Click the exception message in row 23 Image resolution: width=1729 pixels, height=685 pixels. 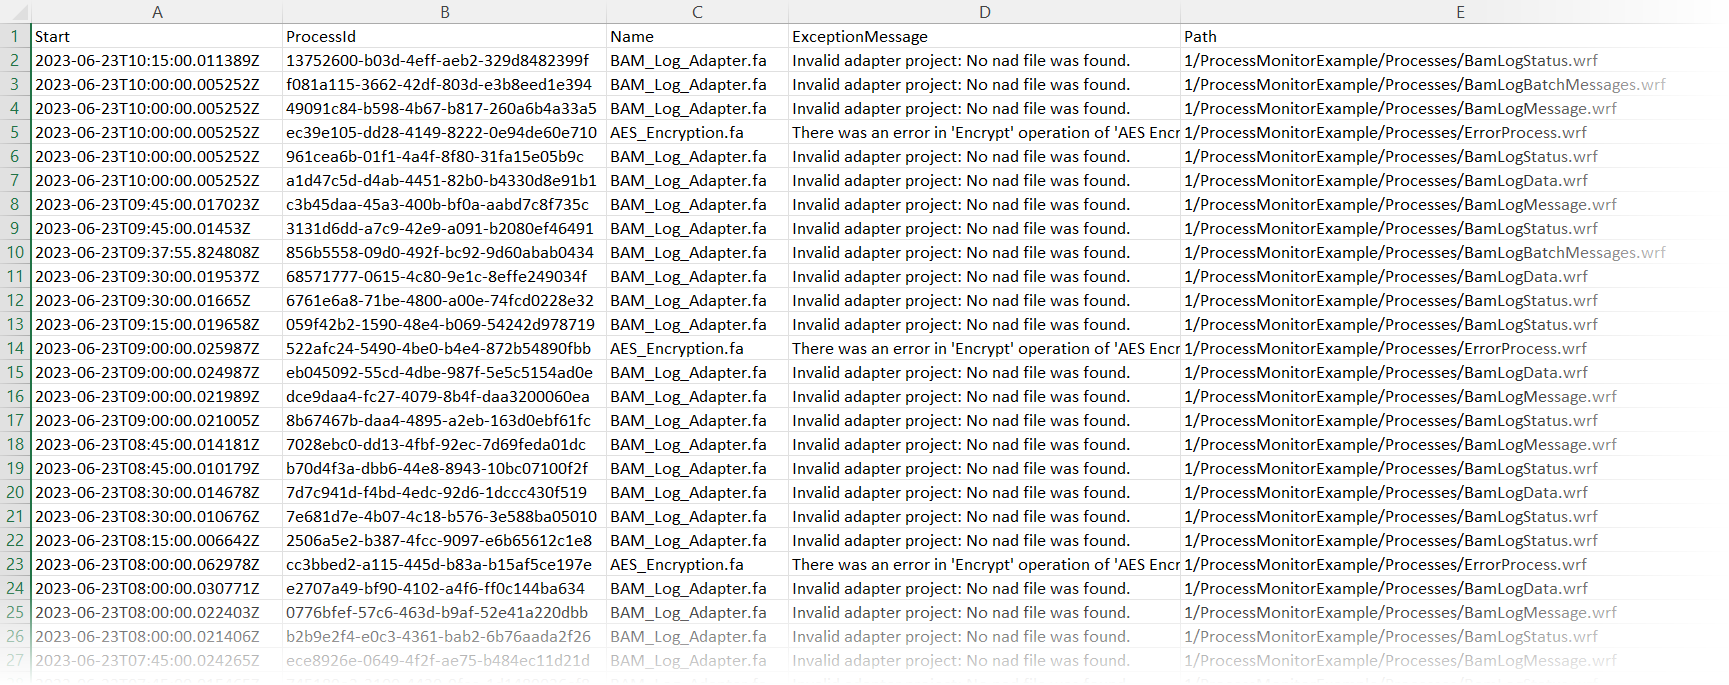pyautogui.click(x=985, y=565)
